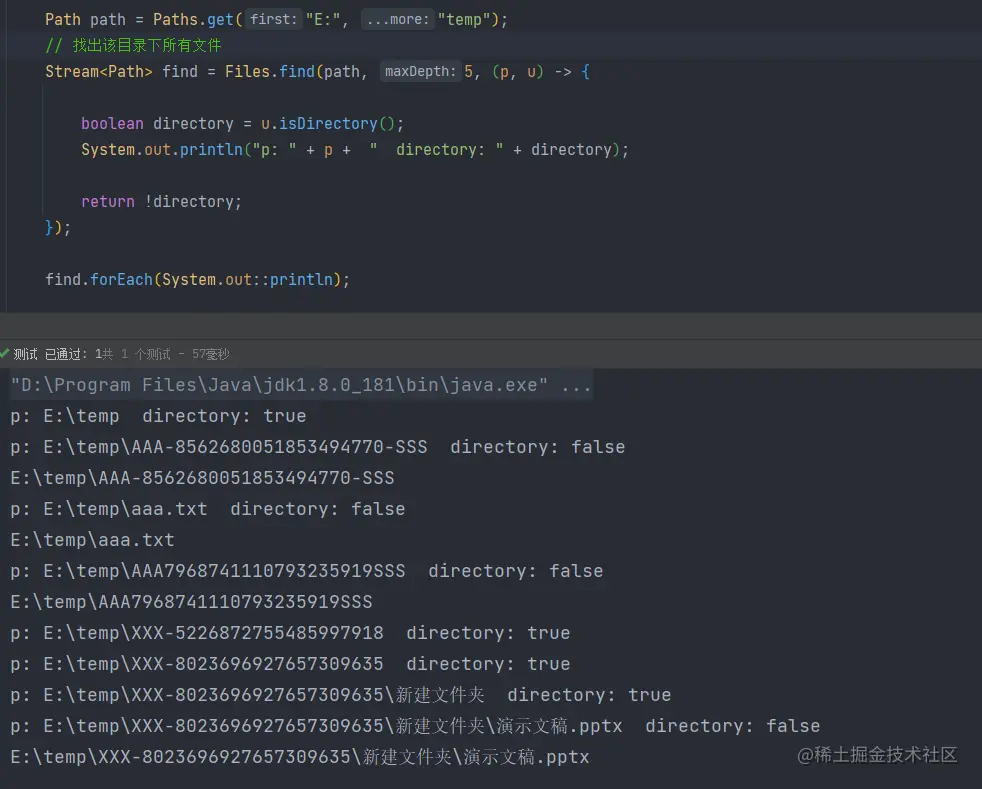Click line 'p: ...\新建文件夹 directory: true'
Viewport: 982px width, 789px height.
click(x=341, y=694)
